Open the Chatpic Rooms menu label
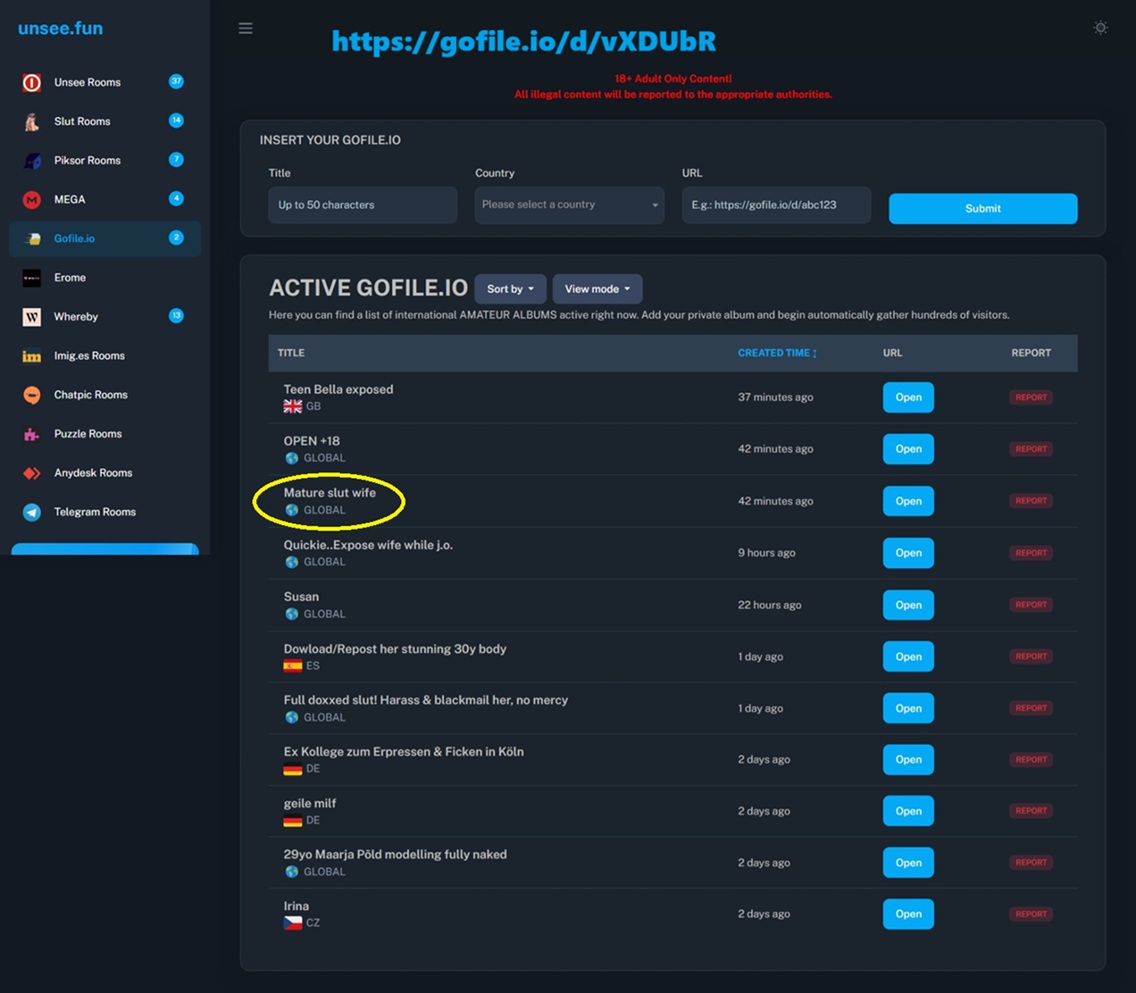This screenshot has width=1136, height=993. pos(91,395)
